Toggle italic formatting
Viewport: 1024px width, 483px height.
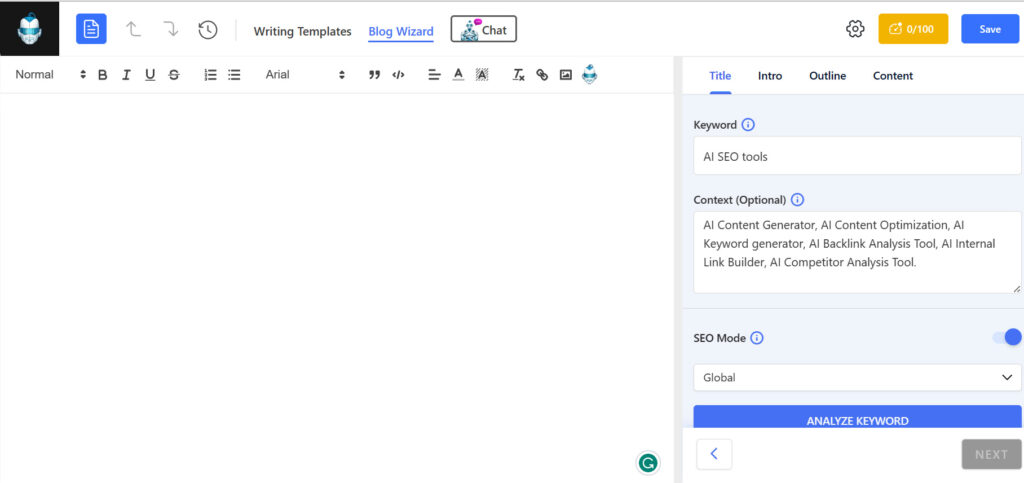126,75
